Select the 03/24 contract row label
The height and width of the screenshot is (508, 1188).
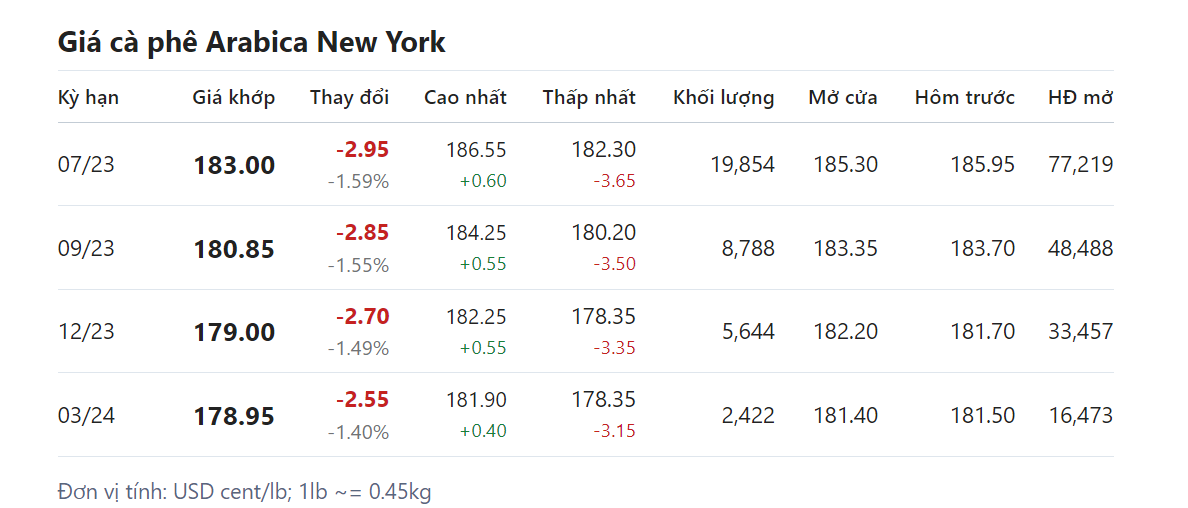(86, 415)
